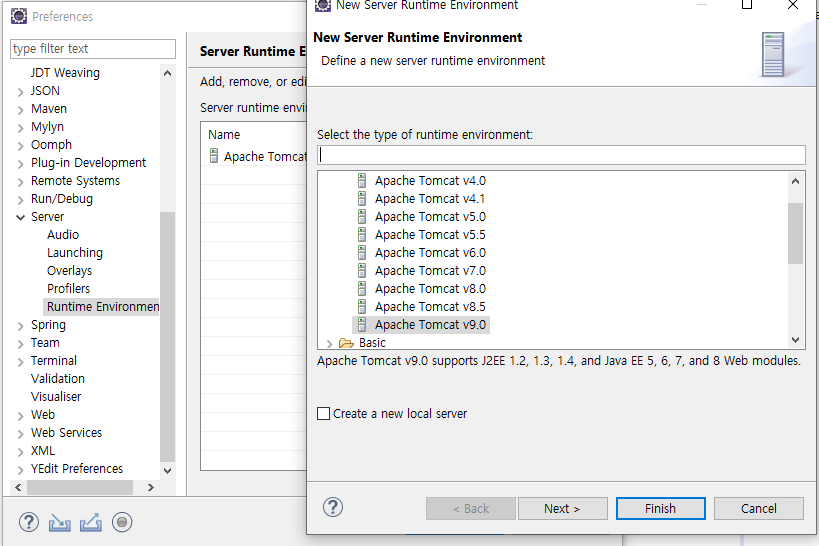Click existing Apache Tomcat runtime icon in Preferences
819x546 pixels.
click(x=214, y=156)
